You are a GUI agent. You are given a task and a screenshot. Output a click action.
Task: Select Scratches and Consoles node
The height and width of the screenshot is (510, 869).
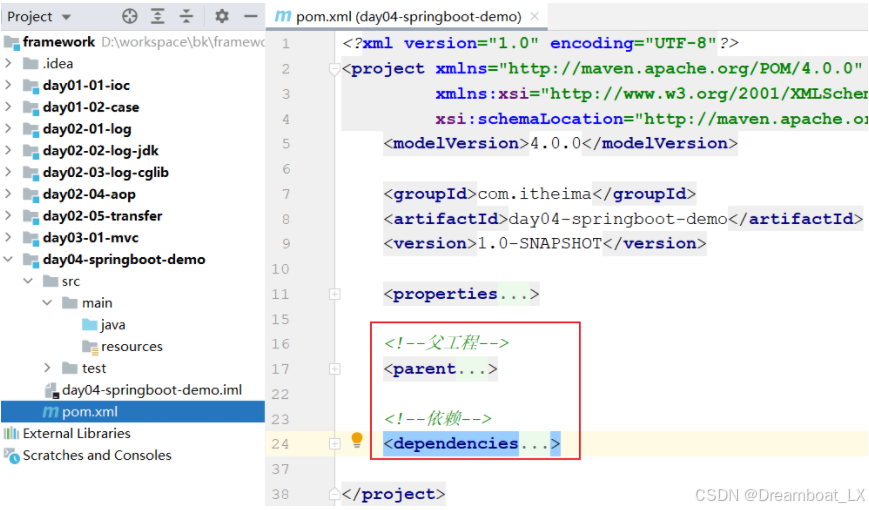point(97,455)
